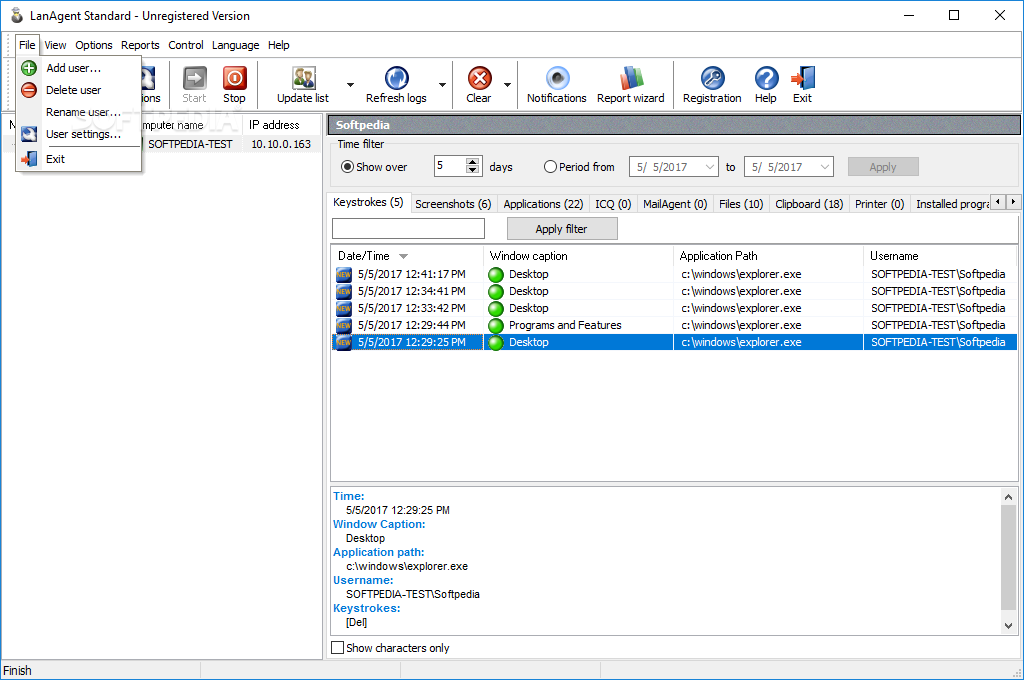Click the keystroke filter text field
The image size is (1024, 680).
point(408,229)
